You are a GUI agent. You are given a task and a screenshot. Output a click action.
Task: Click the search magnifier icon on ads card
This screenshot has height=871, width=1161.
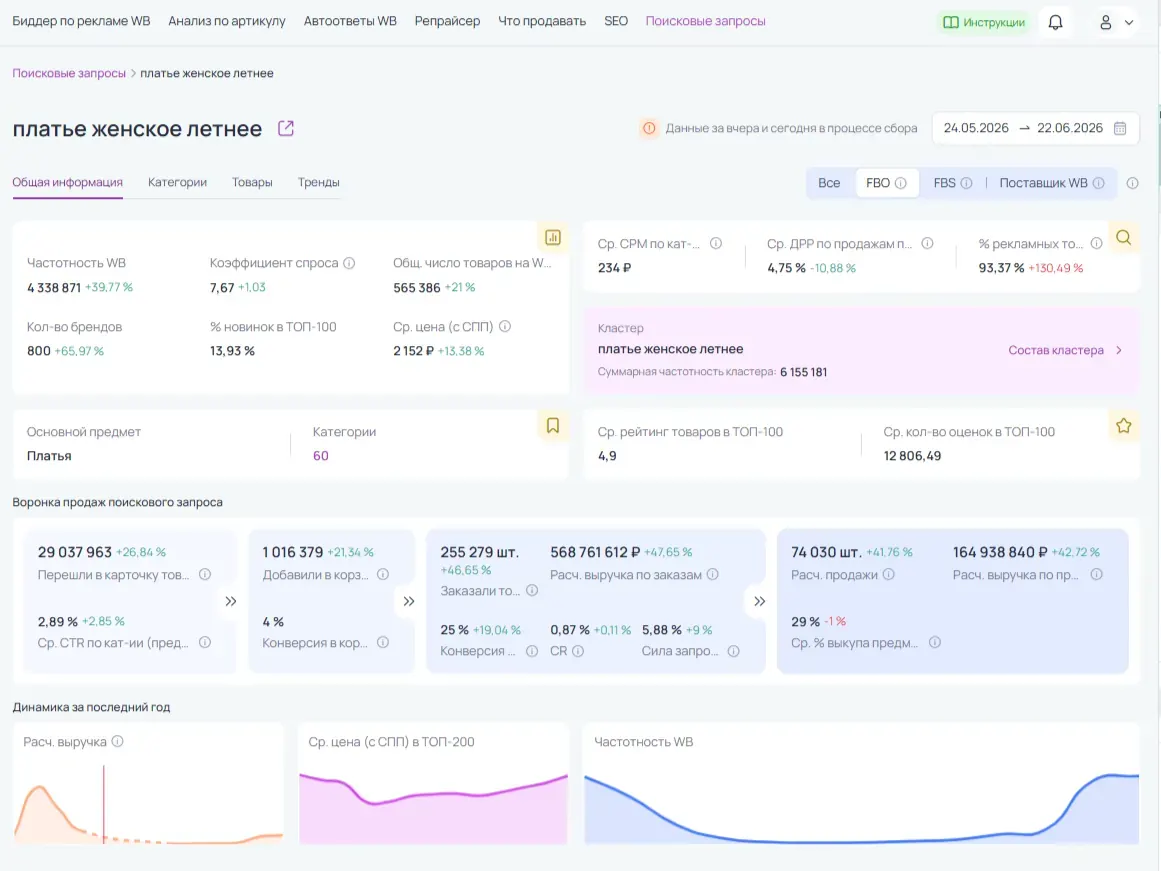(x=1123, y=237)
